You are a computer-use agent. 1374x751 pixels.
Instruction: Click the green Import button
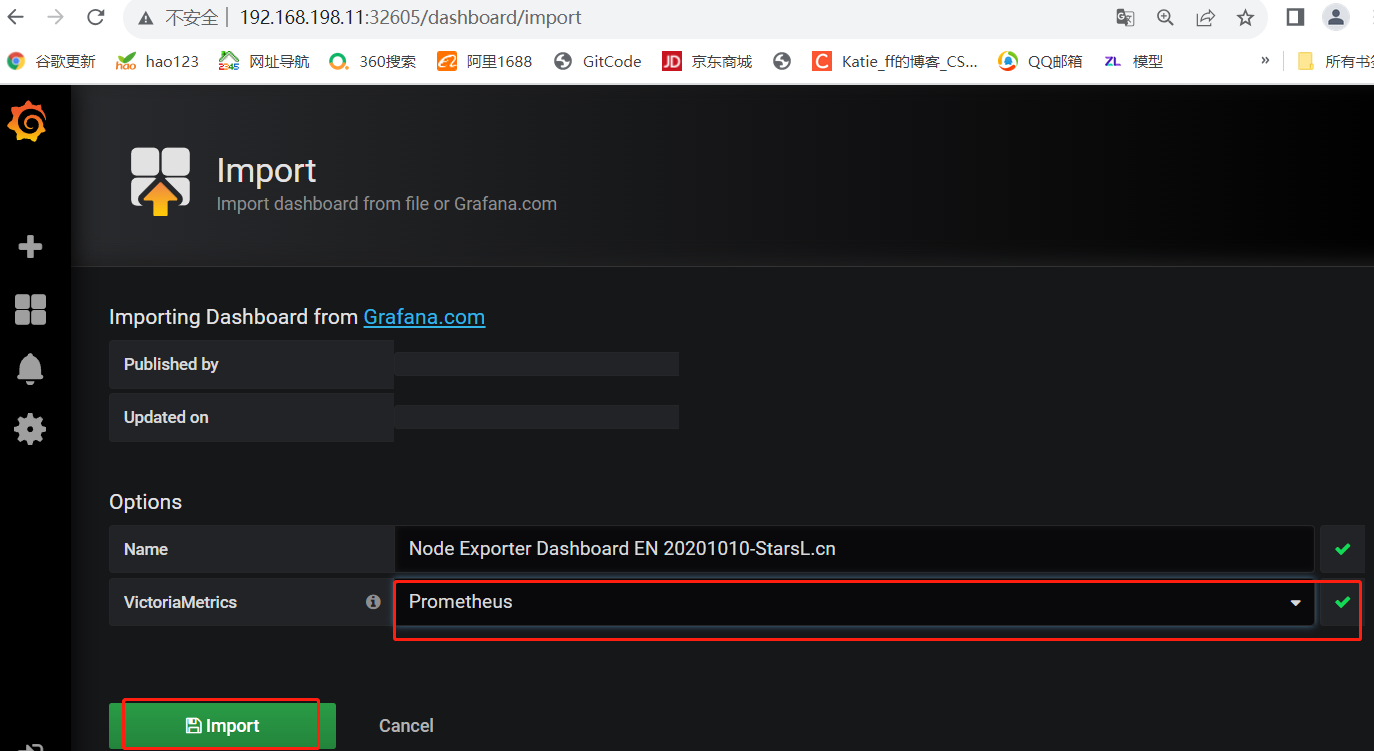tap(222, 726)
